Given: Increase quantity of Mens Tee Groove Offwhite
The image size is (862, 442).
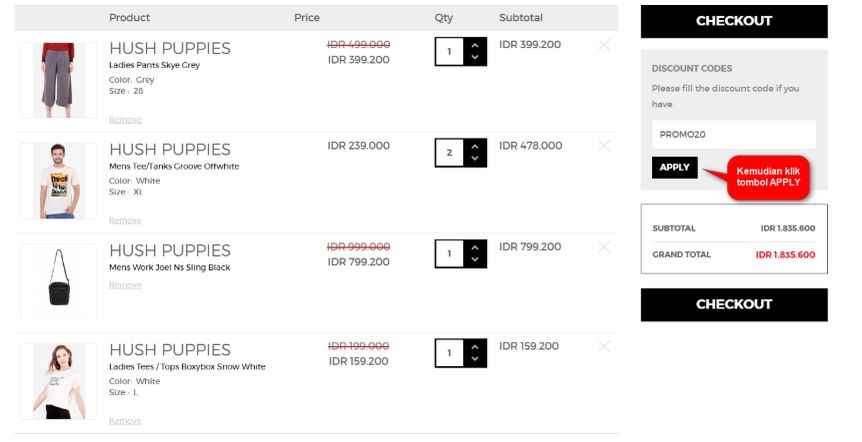Looking at the screenshot, I should [x=475, y=147].
